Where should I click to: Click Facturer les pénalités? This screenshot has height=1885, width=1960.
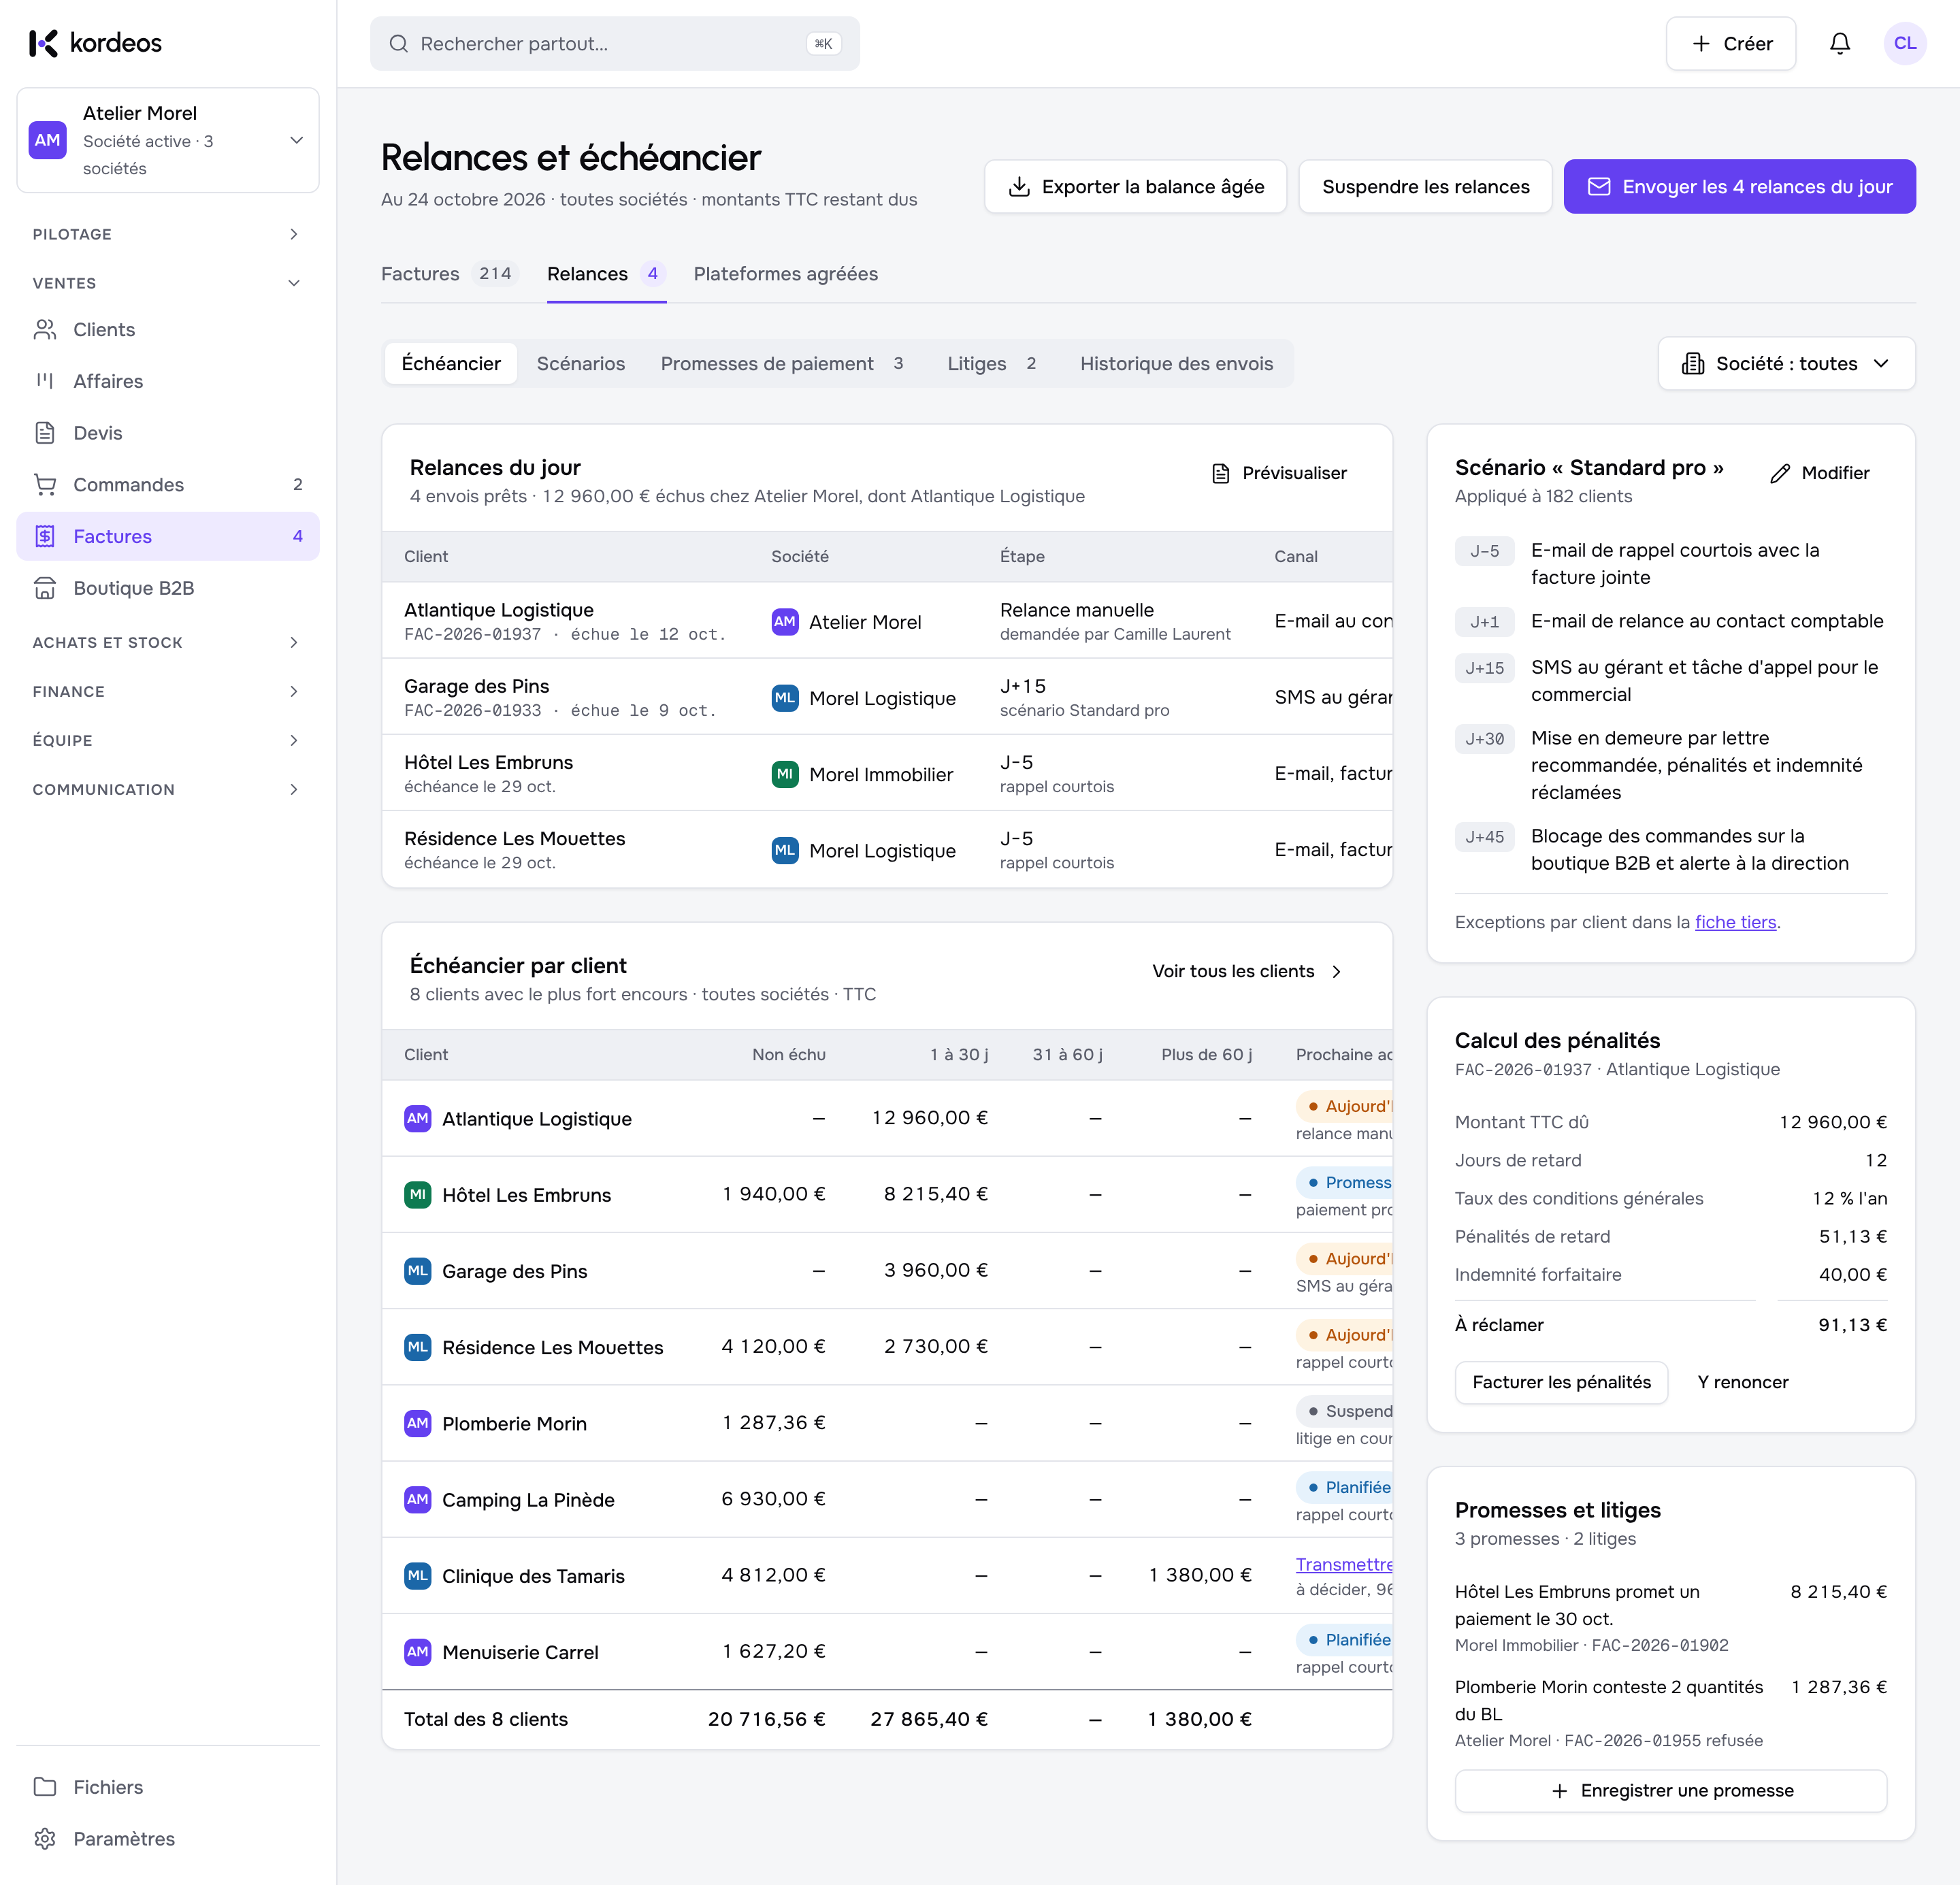[x=1561, y=1382]
